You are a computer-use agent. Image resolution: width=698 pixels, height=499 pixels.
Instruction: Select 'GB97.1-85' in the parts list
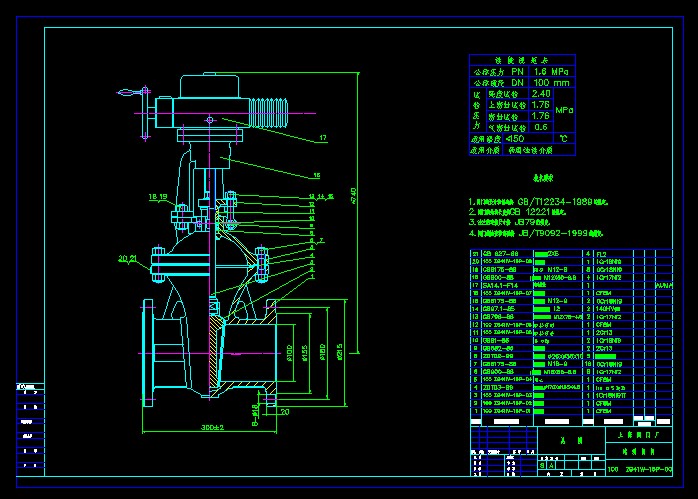click(x=499, y=309)
